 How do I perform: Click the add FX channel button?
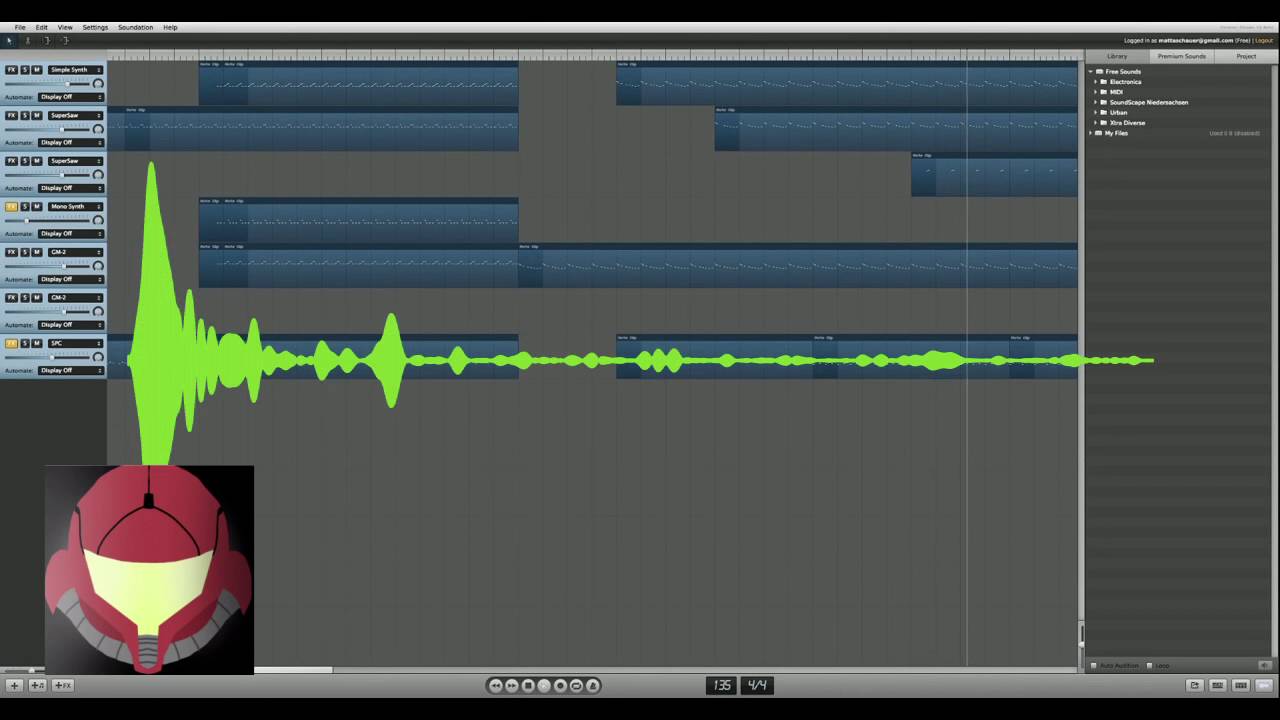click(62, 685)
